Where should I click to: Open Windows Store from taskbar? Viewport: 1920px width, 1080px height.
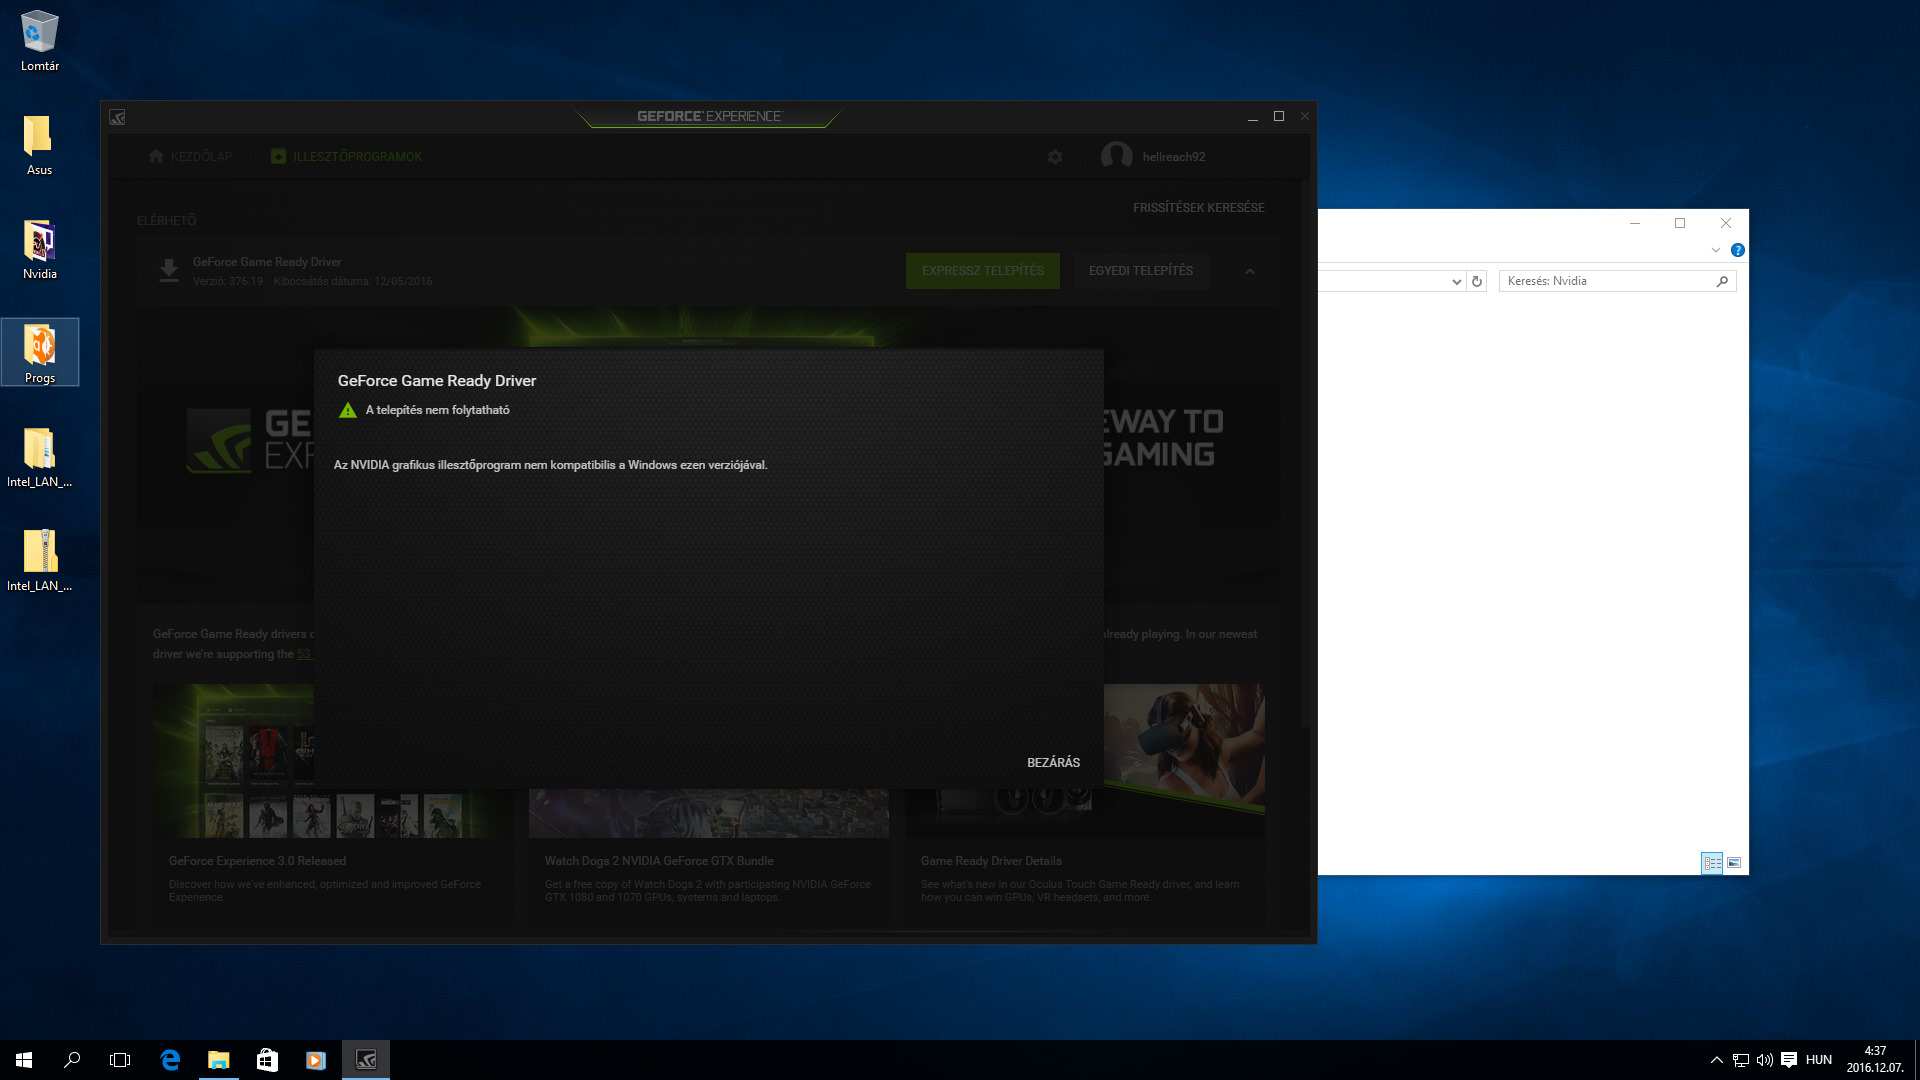point(267,1060)
